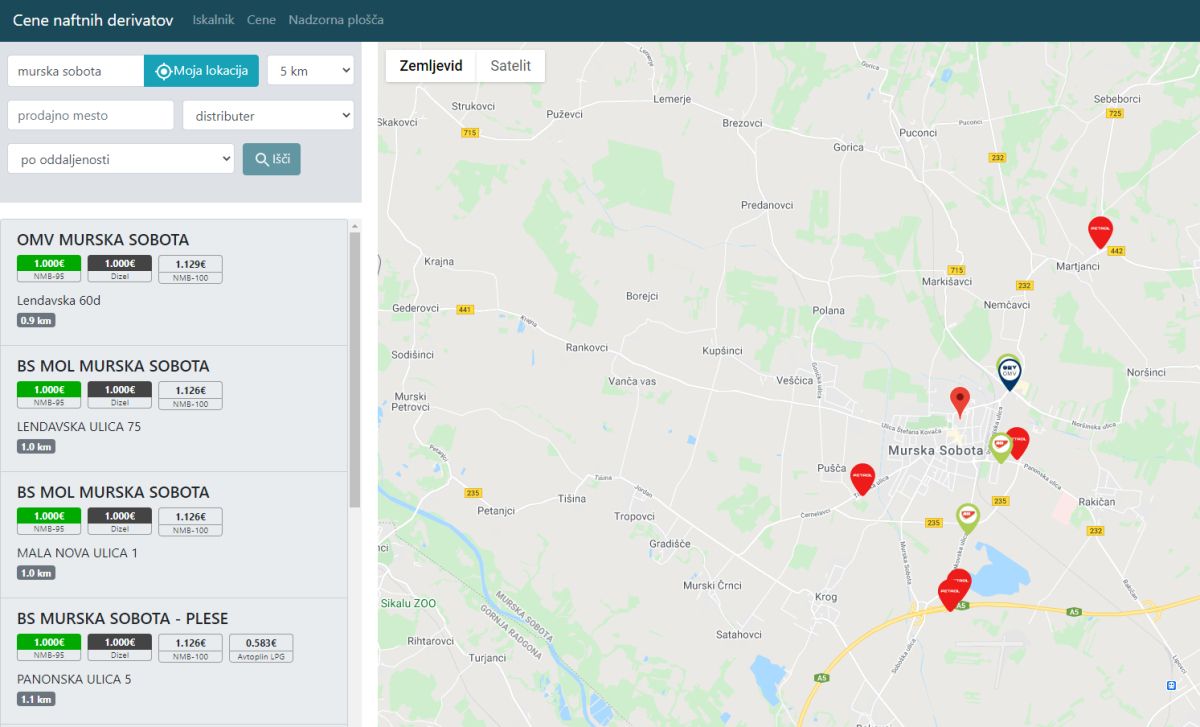Use Moja lokacija location button
1200x727 pixels.
(x=201, y=71)
